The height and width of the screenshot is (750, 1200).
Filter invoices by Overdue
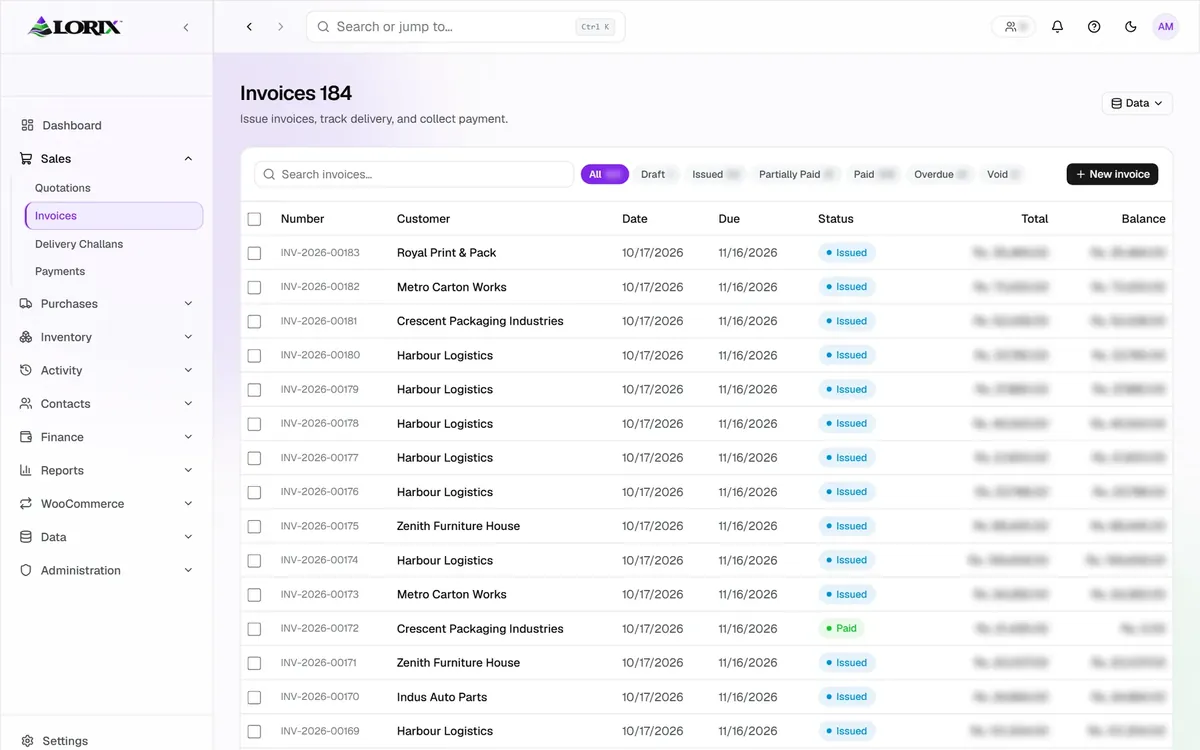941,174
